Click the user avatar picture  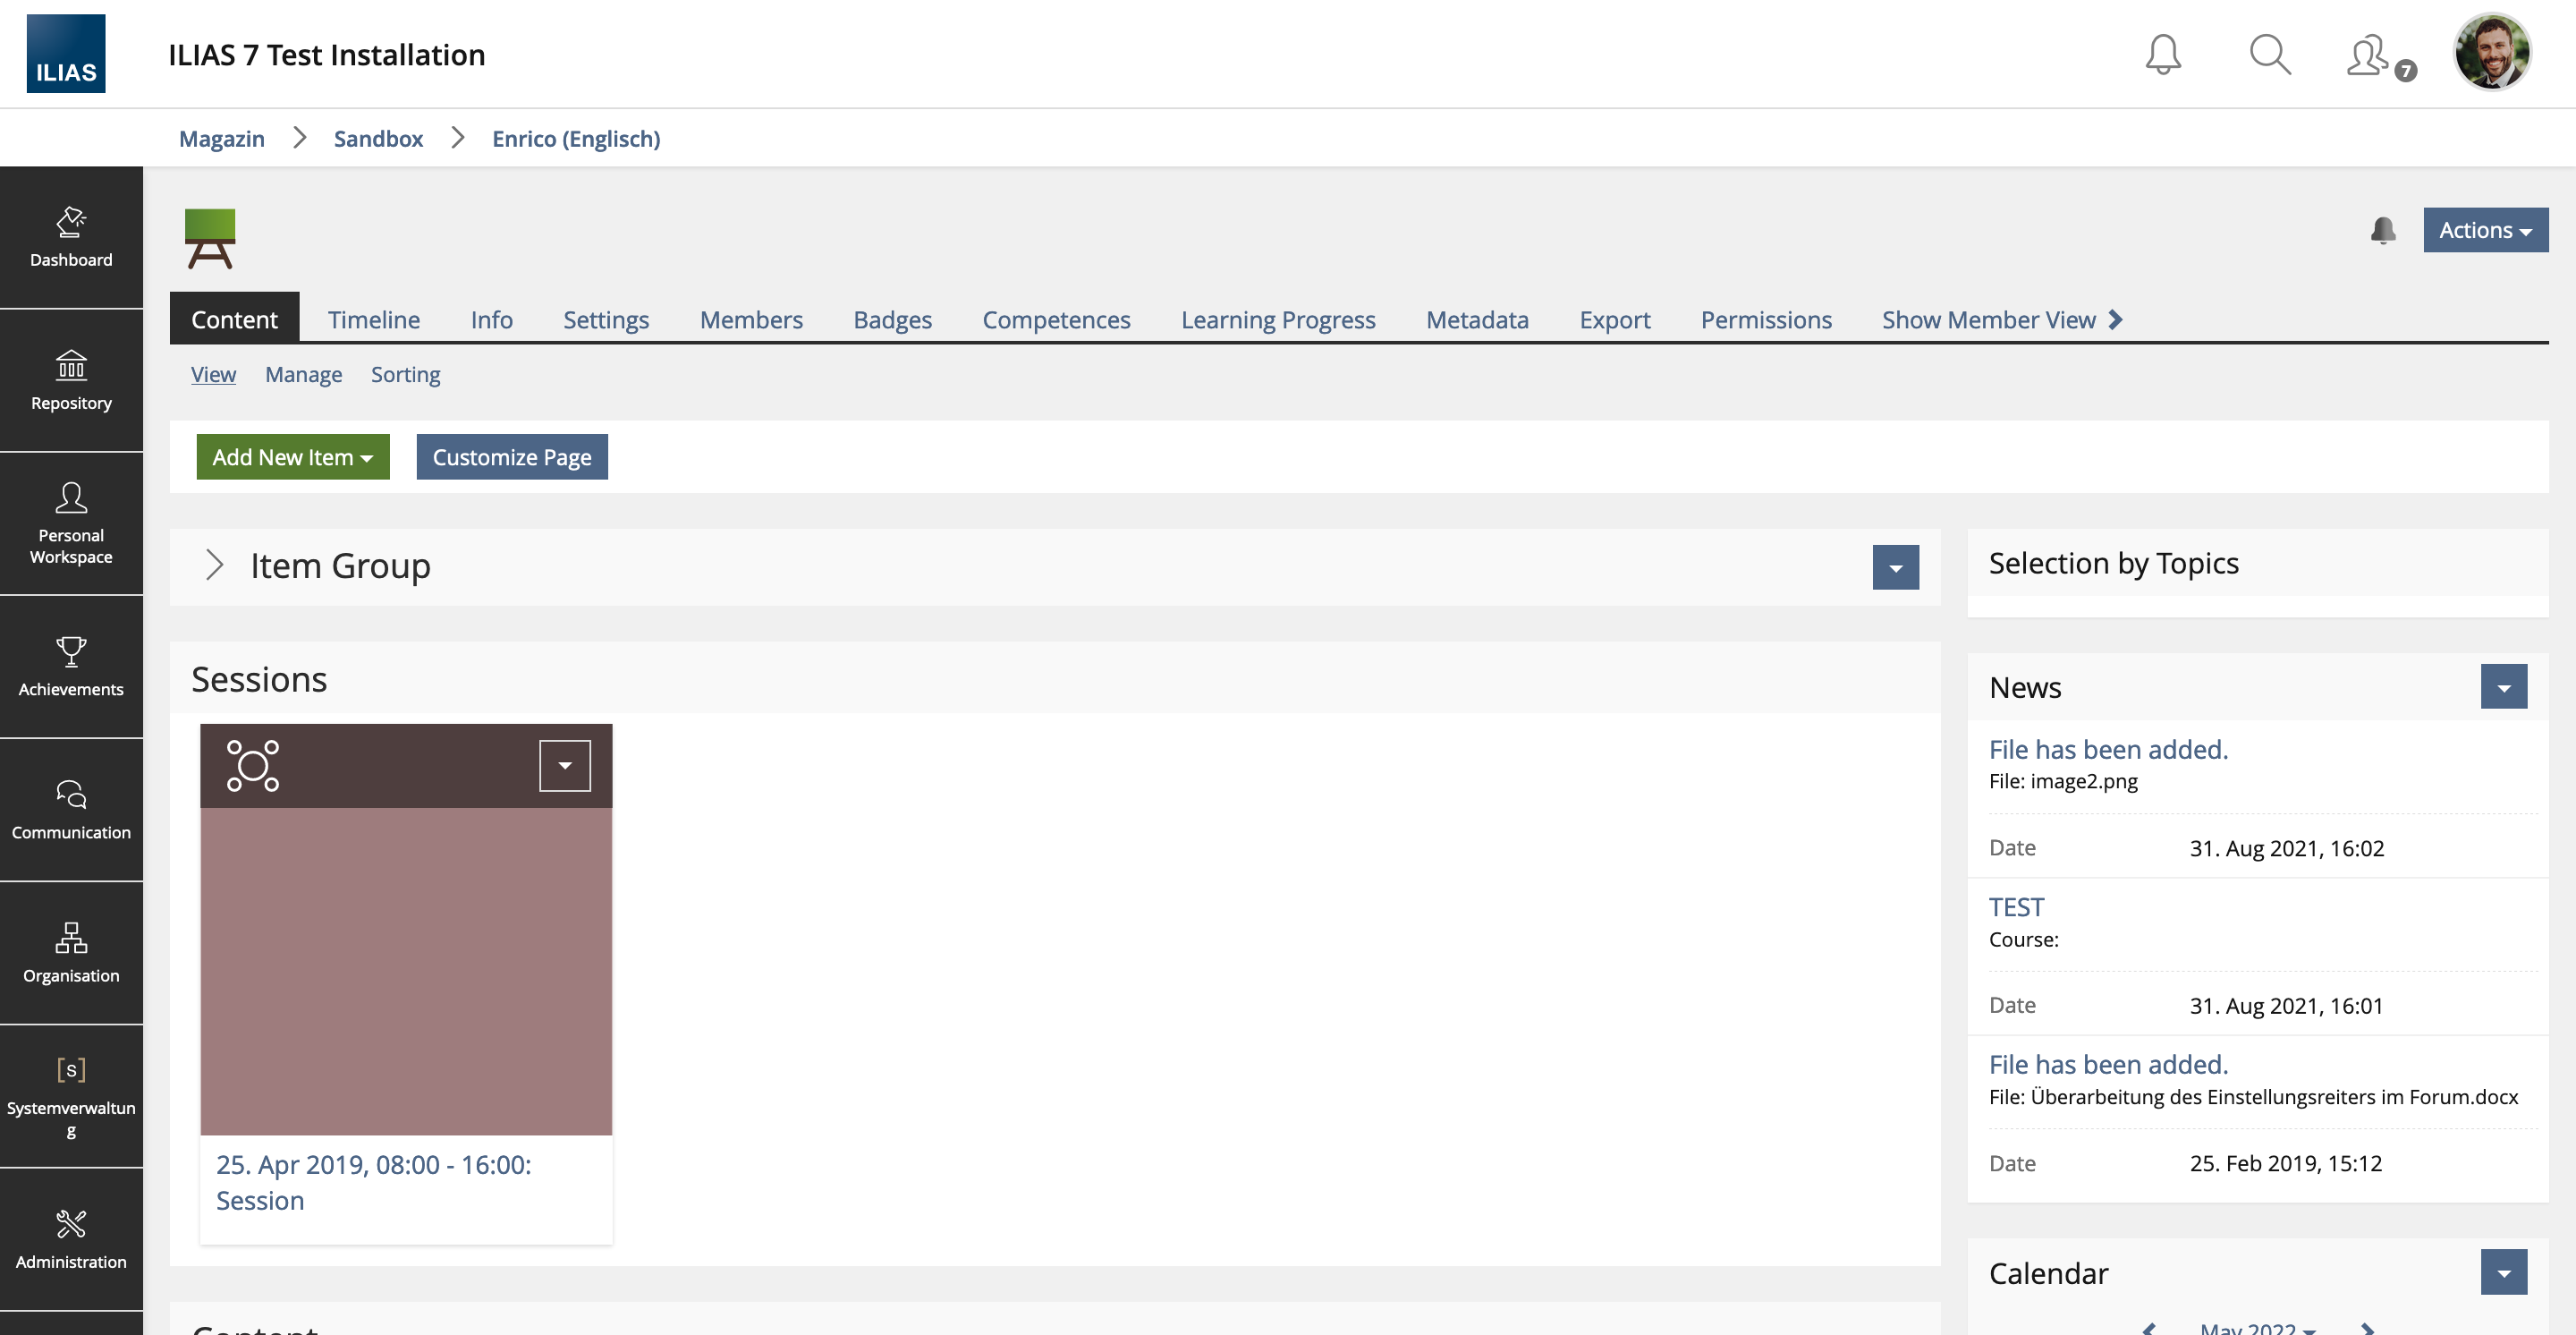[2491, 52]
